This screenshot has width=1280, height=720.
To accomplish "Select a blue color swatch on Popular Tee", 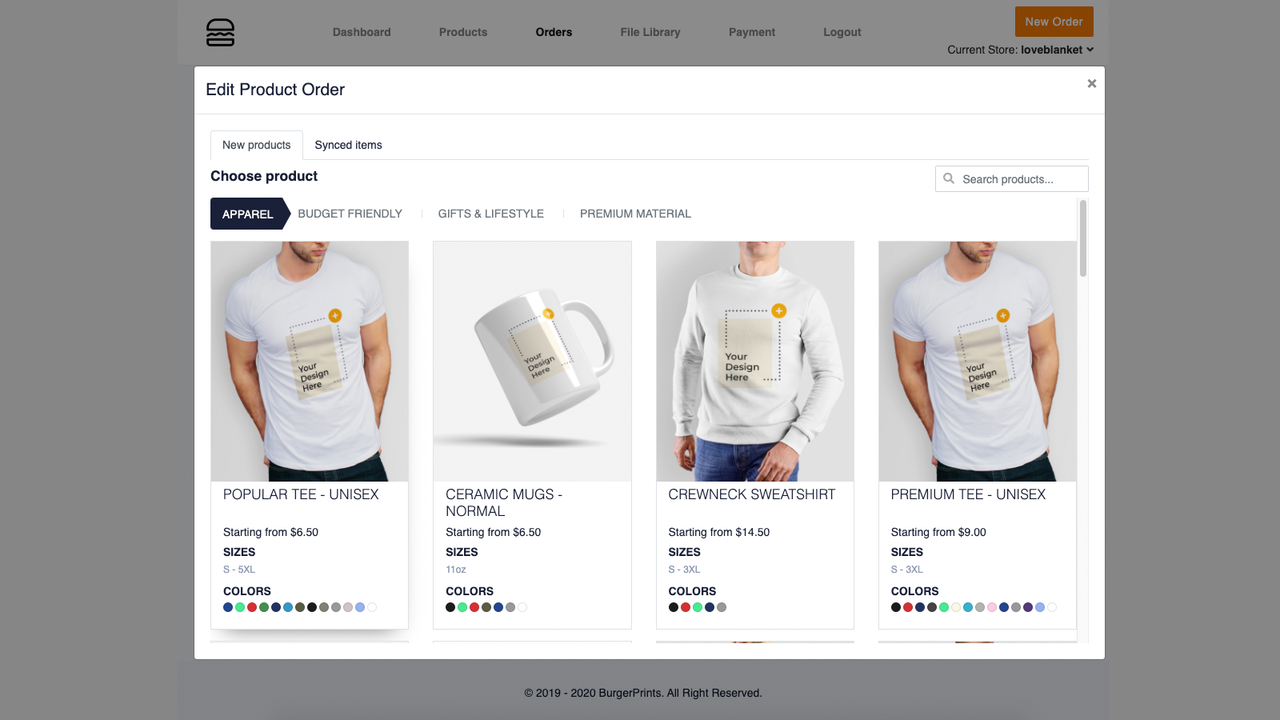I will pyautogui.click(x=229, y=607).
